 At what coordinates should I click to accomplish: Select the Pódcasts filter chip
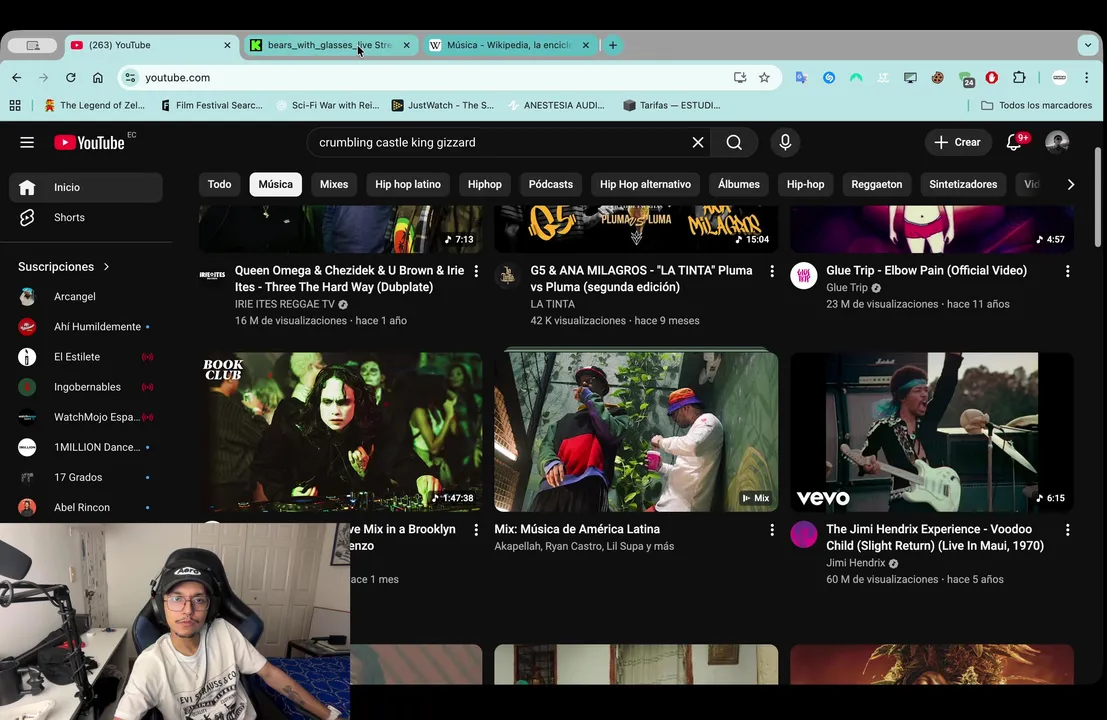tap(551, 184)
